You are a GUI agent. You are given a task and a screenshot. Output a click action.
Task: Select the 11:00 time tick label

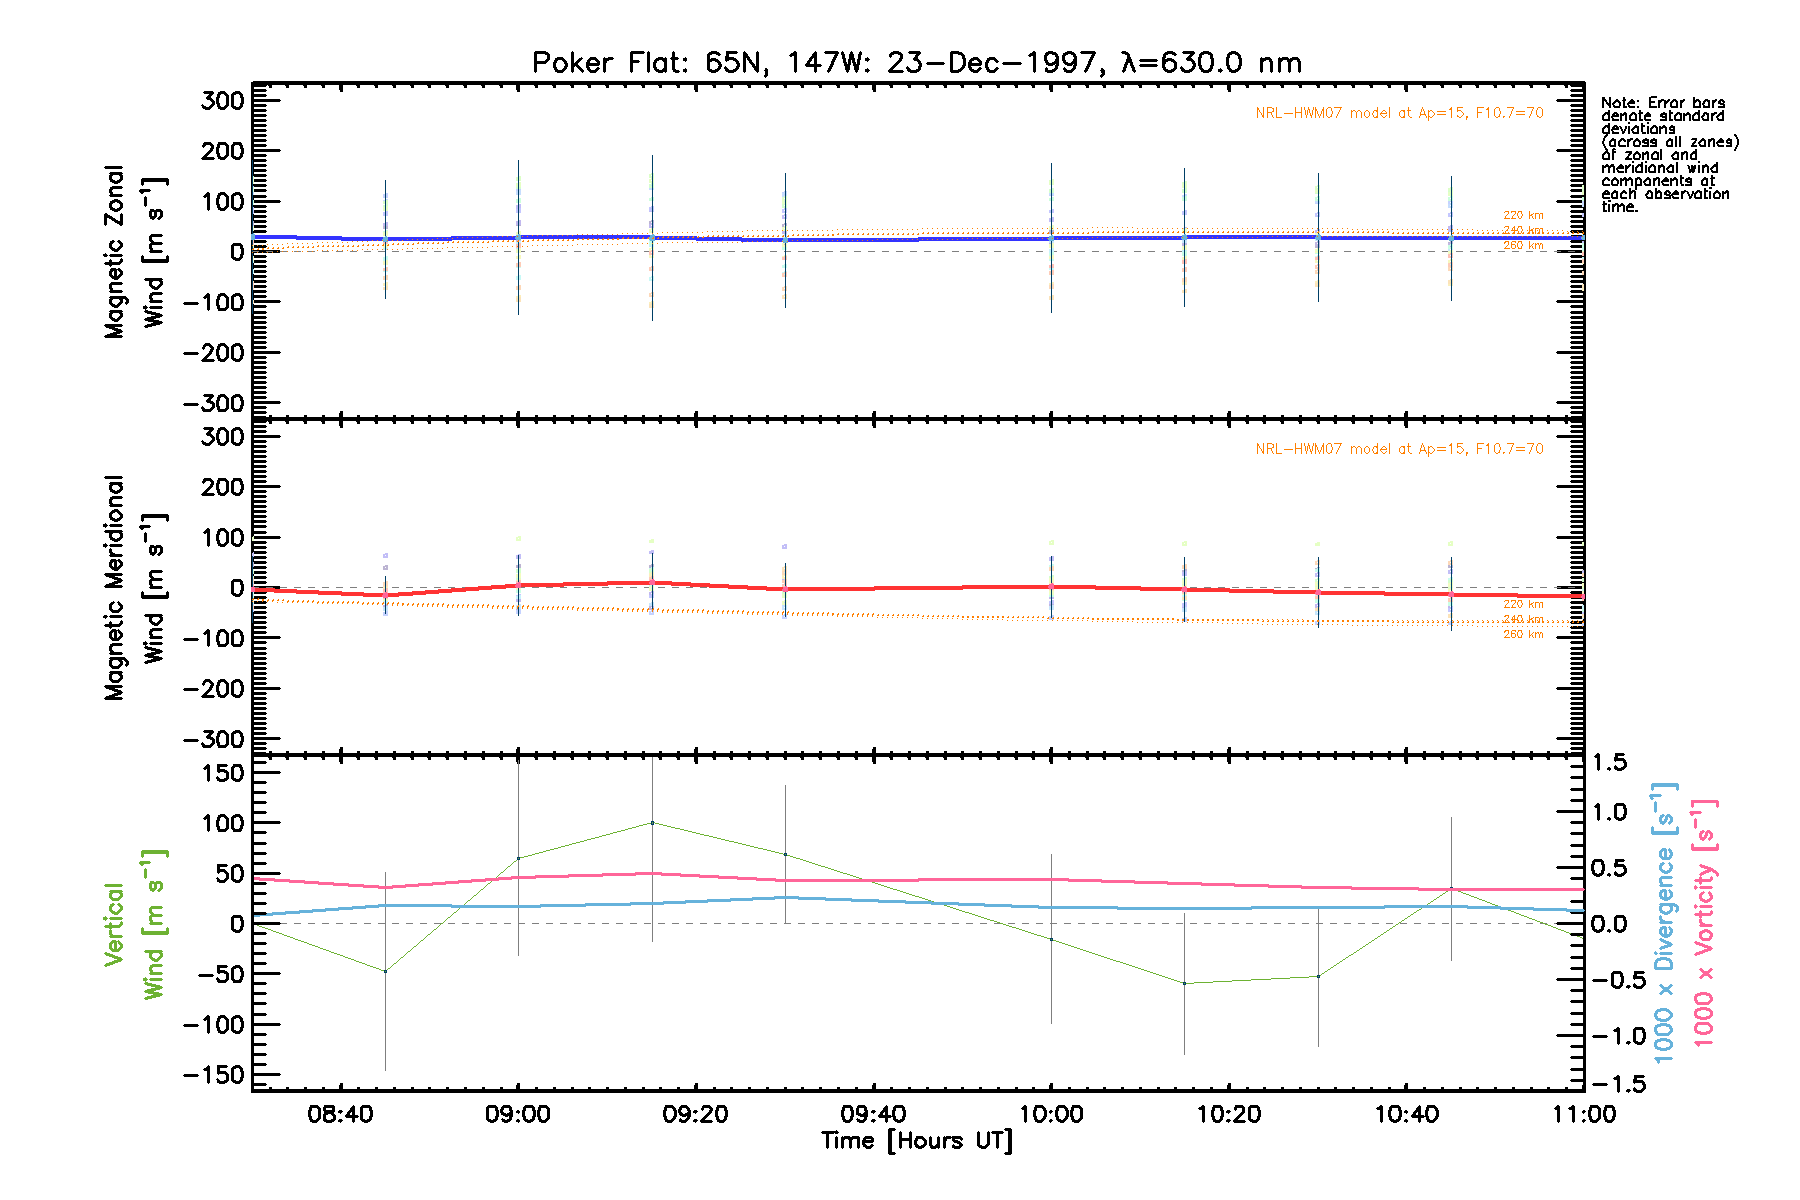pyautogui.click(x=1584, y=1115)
